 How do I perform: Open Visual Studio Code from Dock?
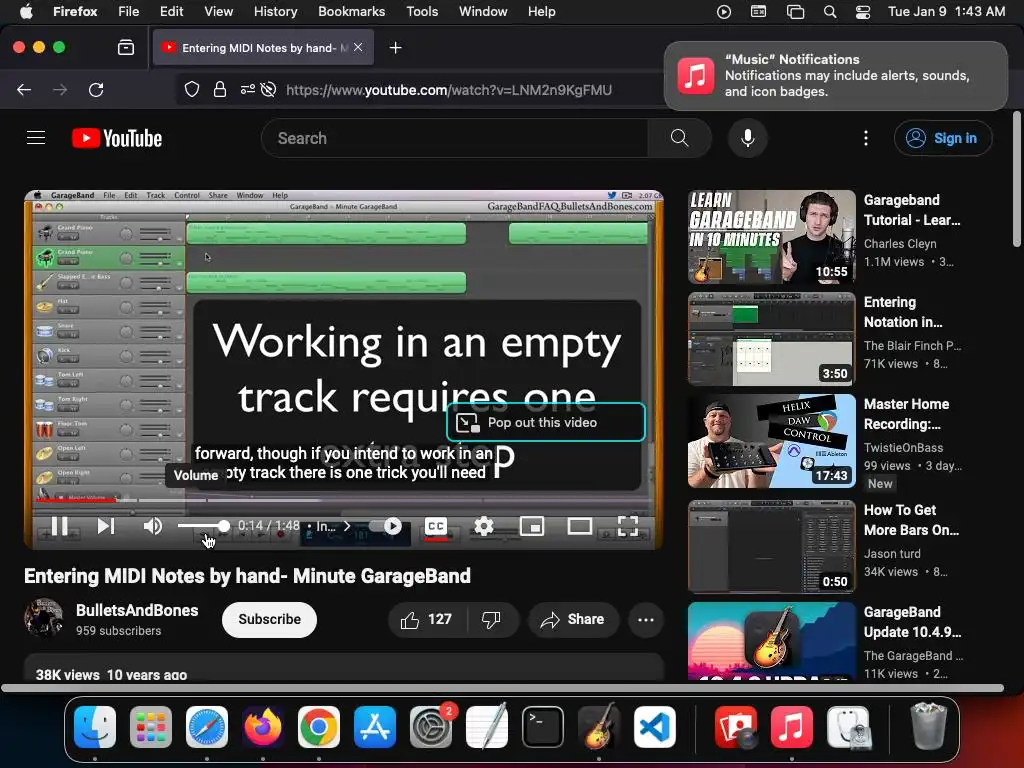[x=654, y=727]
